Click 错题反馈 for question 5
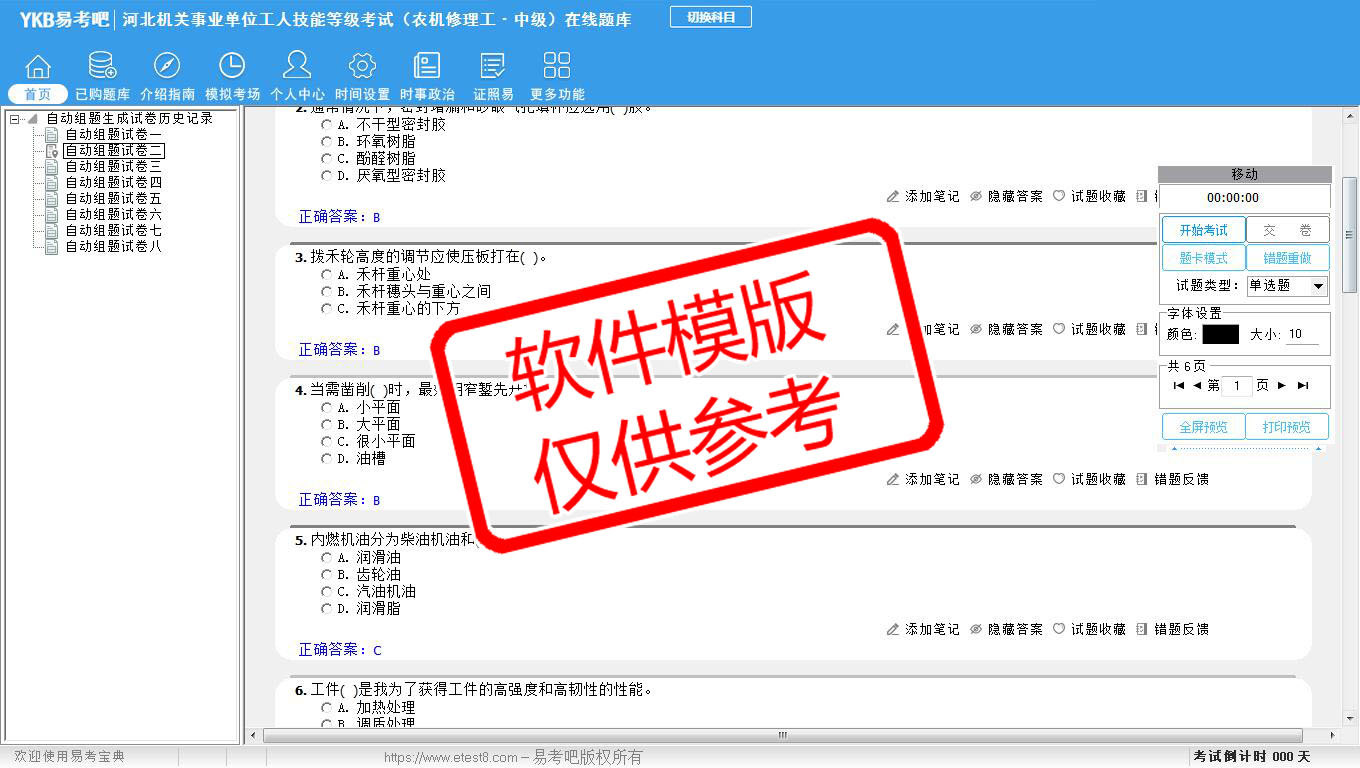The height and width of the screenshot is (768, 1360). tap(1172, 629)
